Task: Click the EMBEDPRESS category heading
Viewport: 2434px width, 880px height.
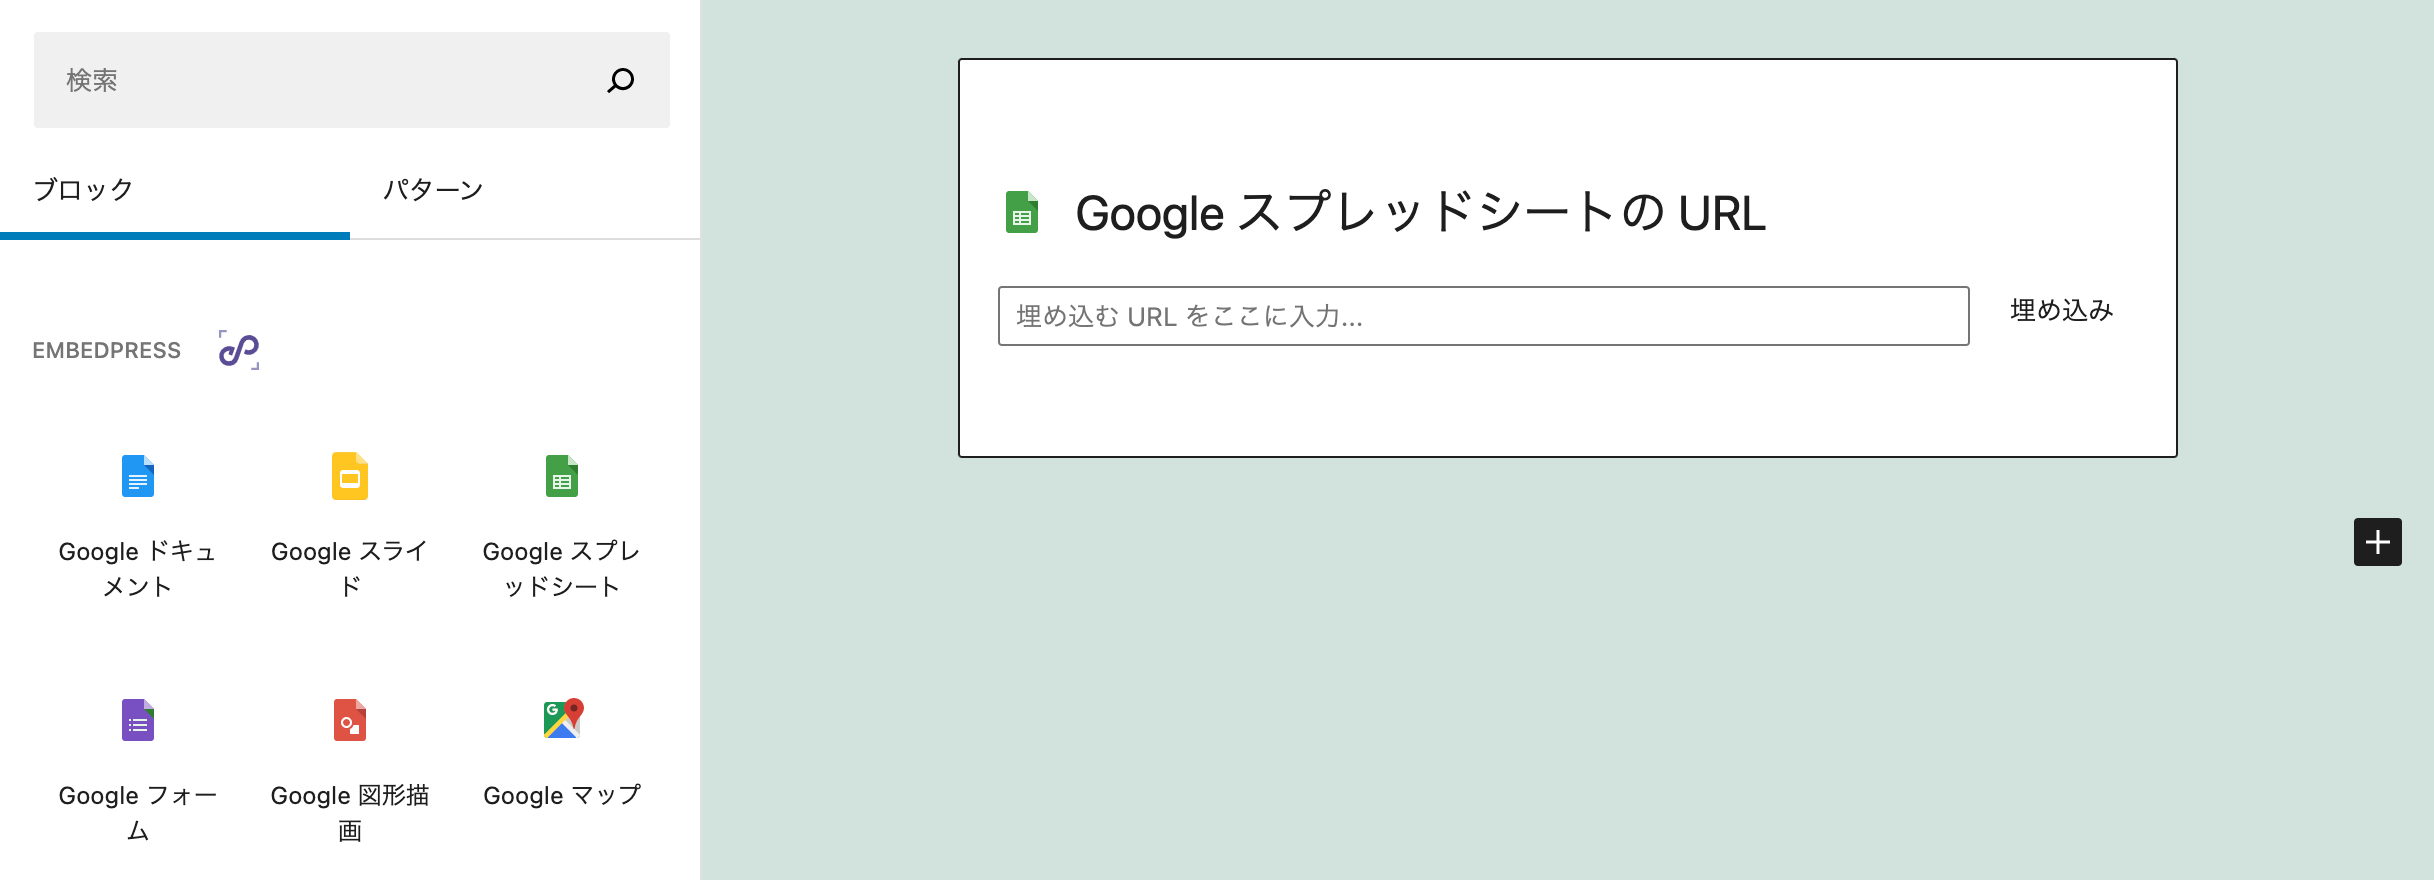Action: [x=107, y=351]
